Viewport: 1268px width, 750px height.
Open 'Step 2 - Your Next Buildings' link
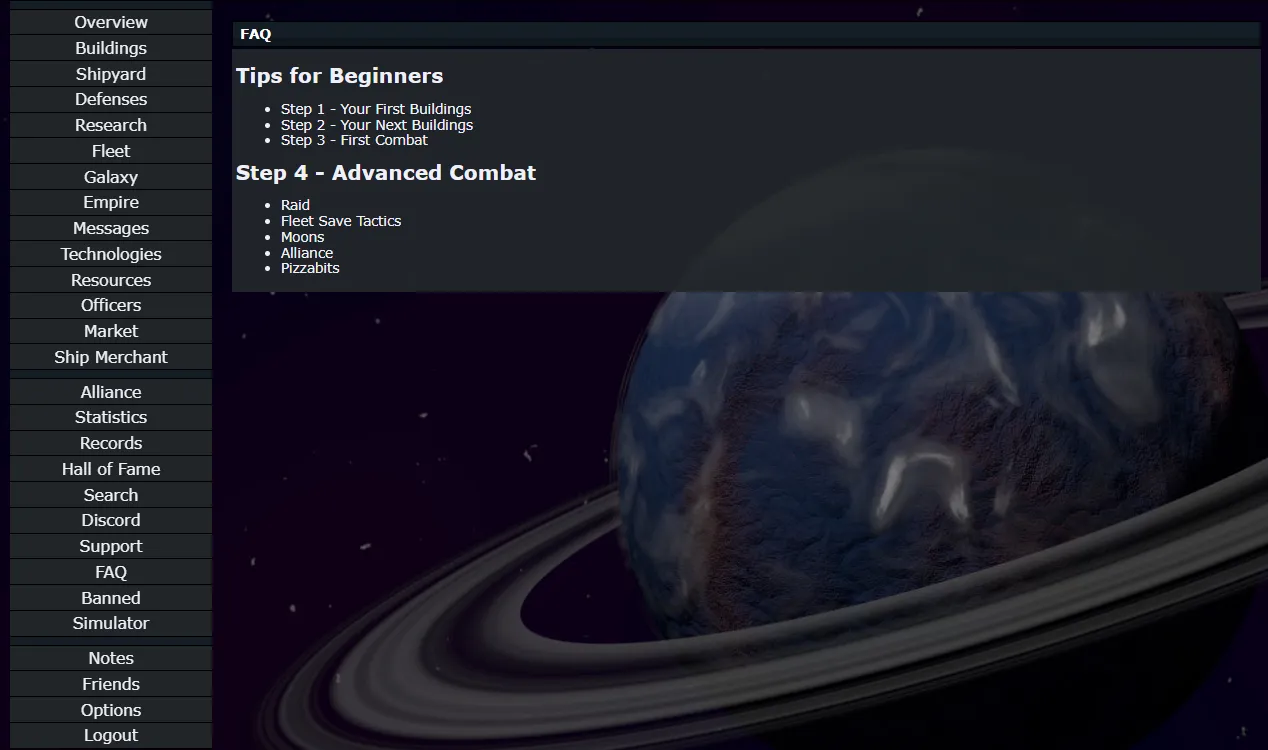377,125
